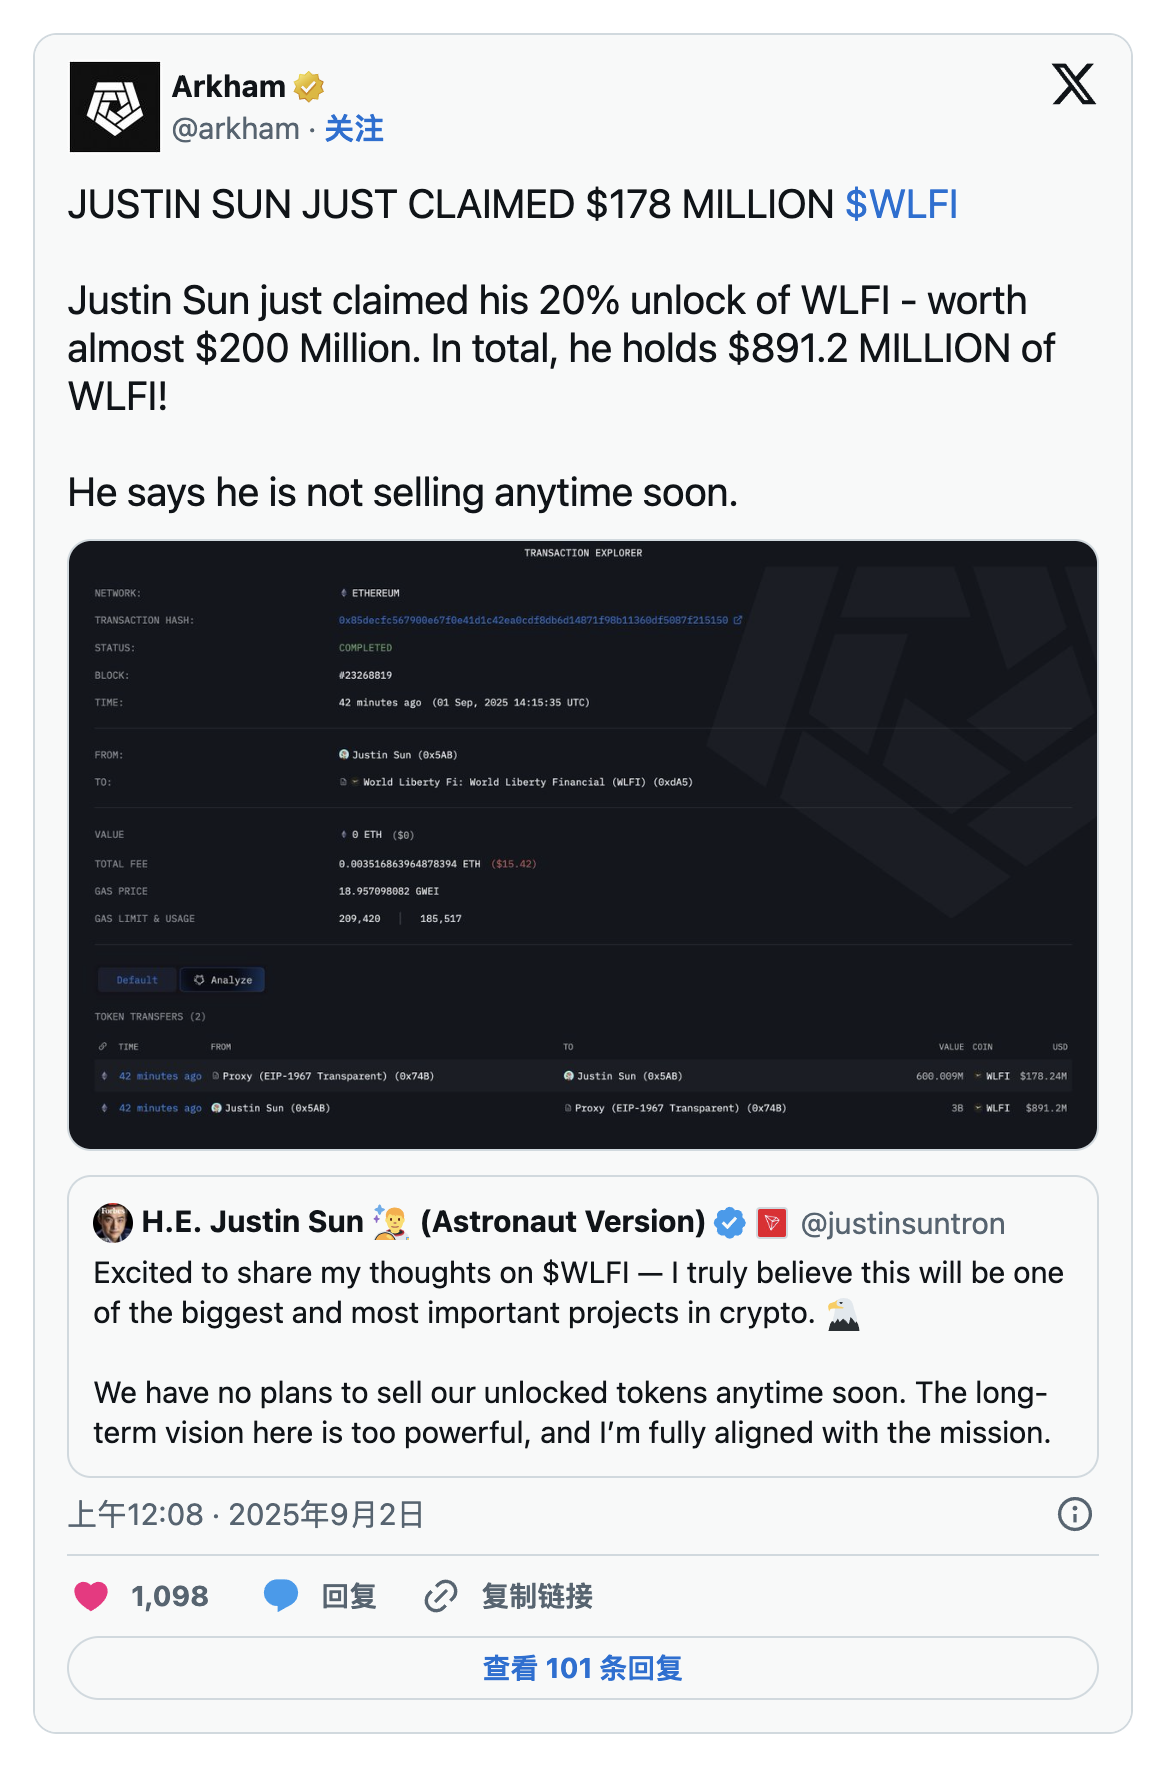Open the quoted Justin Sun tweet text

pyautogui.click(x=578, y=1352)
